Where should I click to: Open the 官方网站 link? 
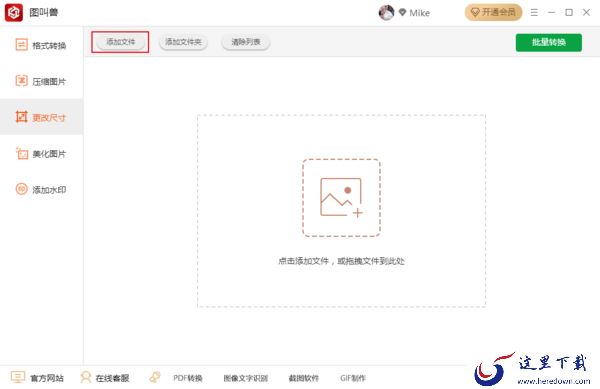tap(47, 378)
